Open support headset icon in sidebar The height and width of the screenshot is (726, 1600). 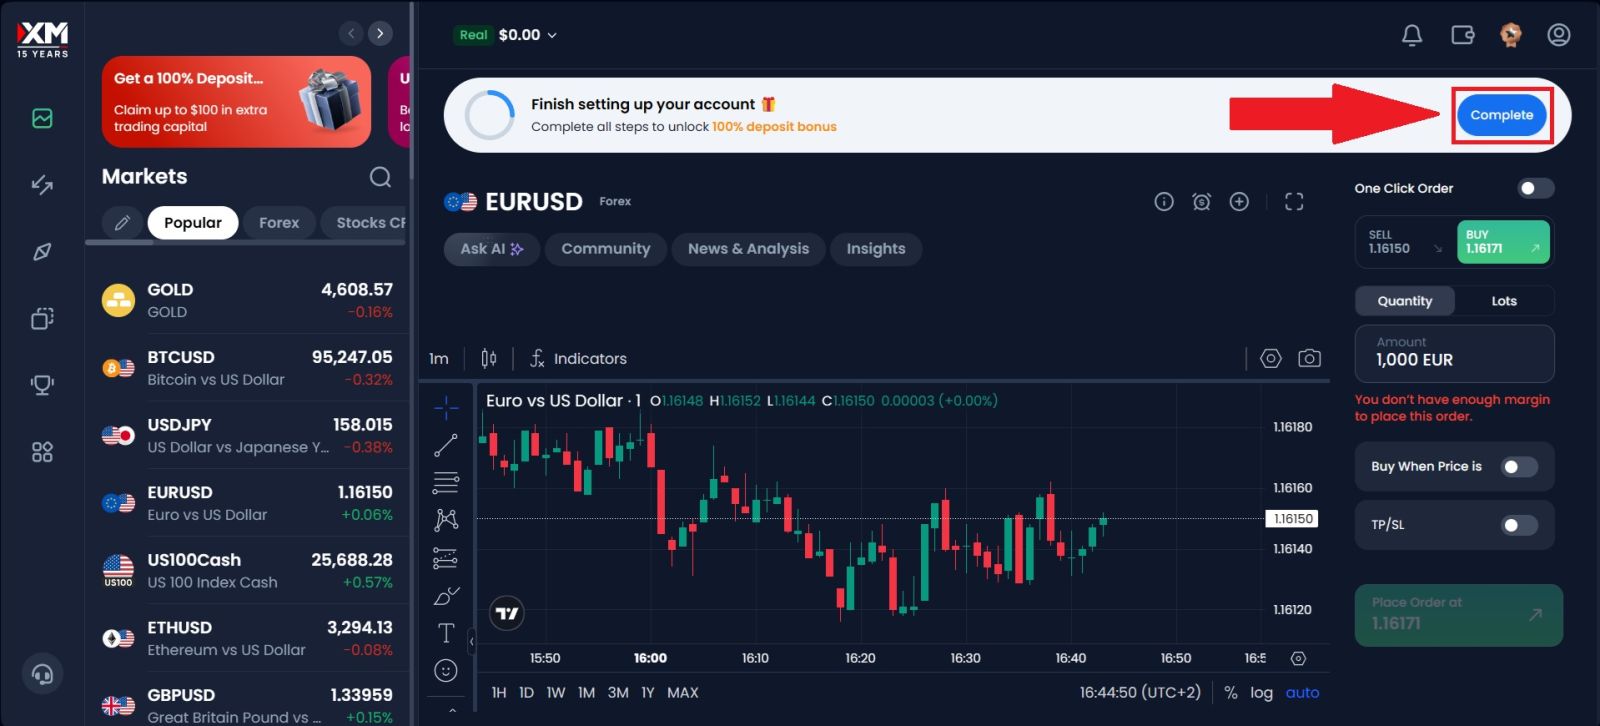(x=42, y=674)
